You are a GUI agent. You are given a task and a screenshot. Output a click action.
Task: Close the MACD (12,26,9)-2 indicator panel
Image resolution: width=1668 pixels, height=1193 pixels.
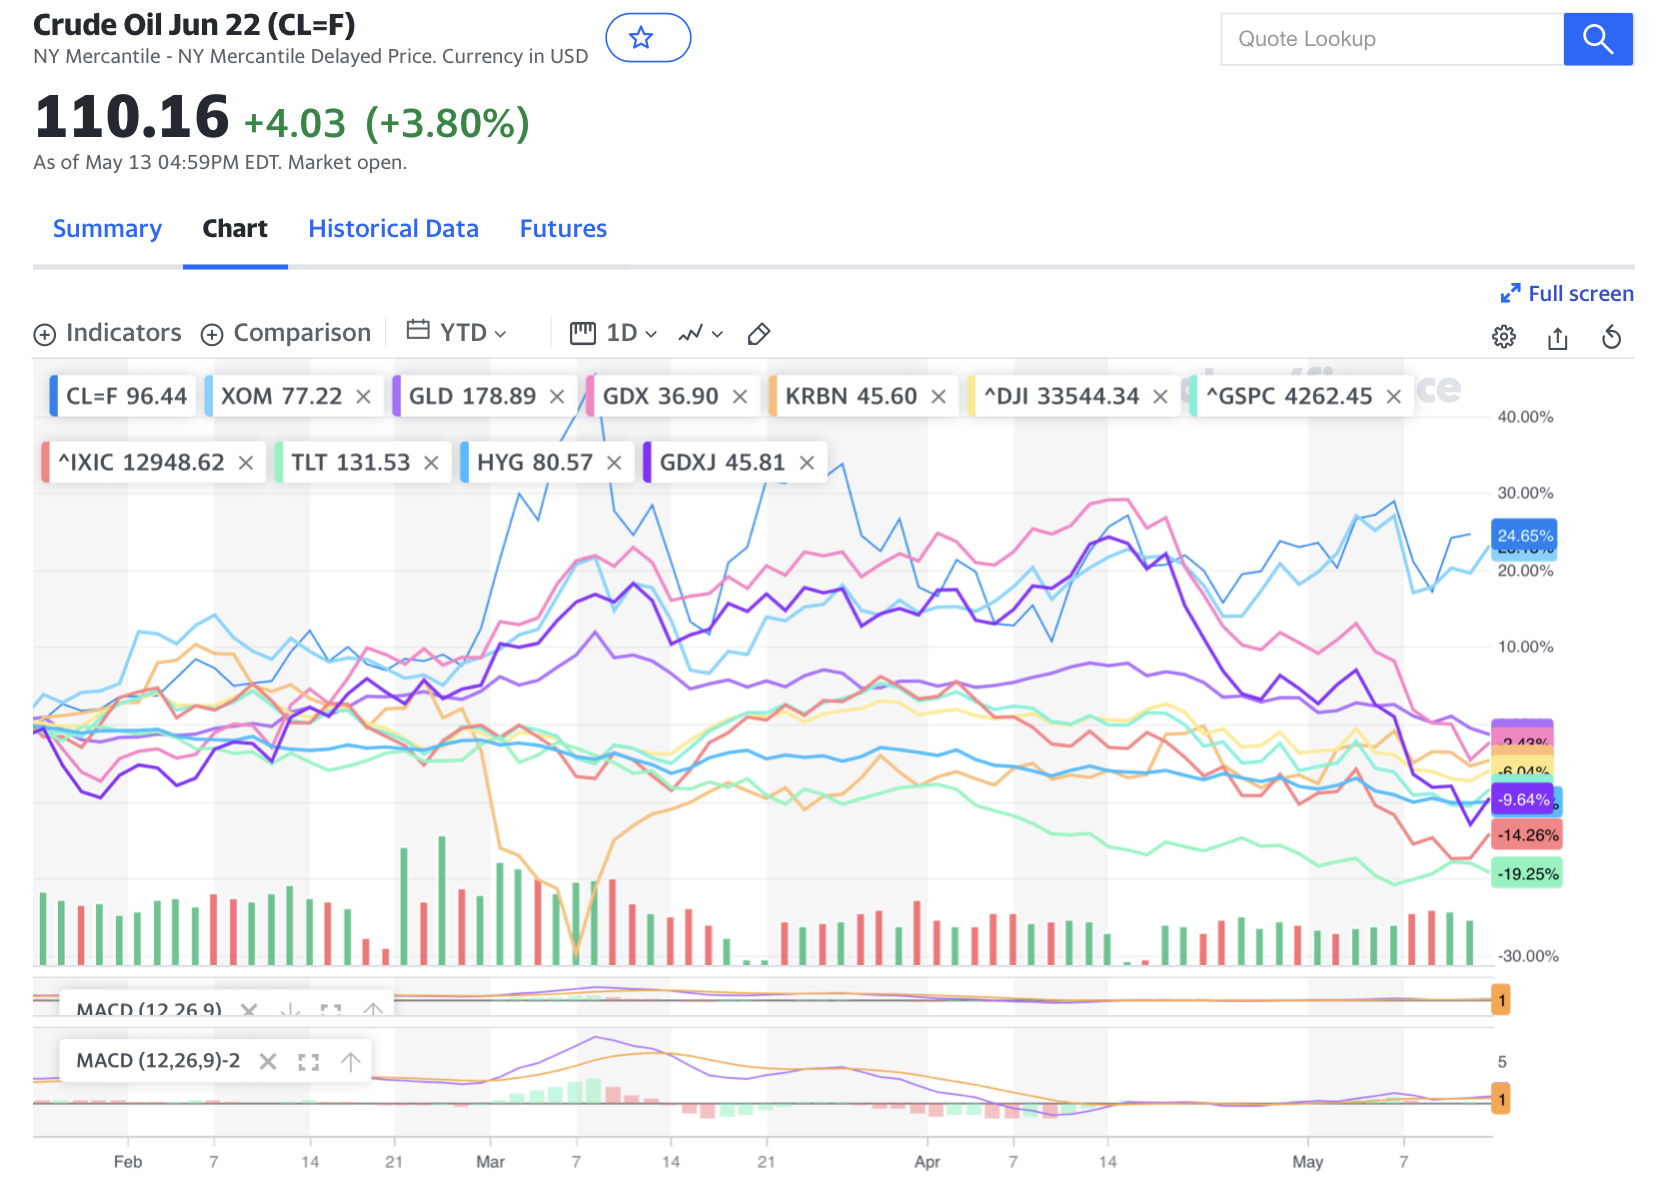click(268, 1062)
